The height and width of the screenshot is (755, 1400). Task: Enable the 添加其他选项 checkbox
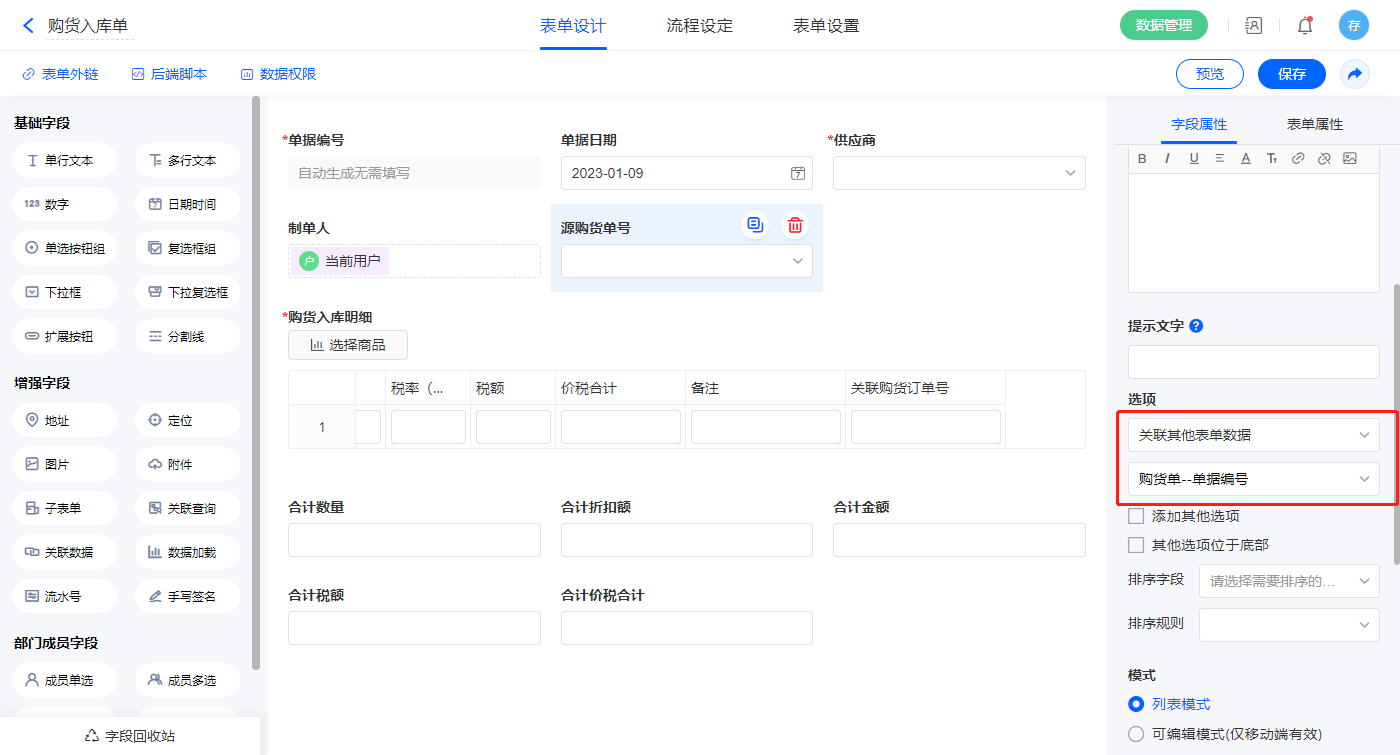pos(1136,516)
